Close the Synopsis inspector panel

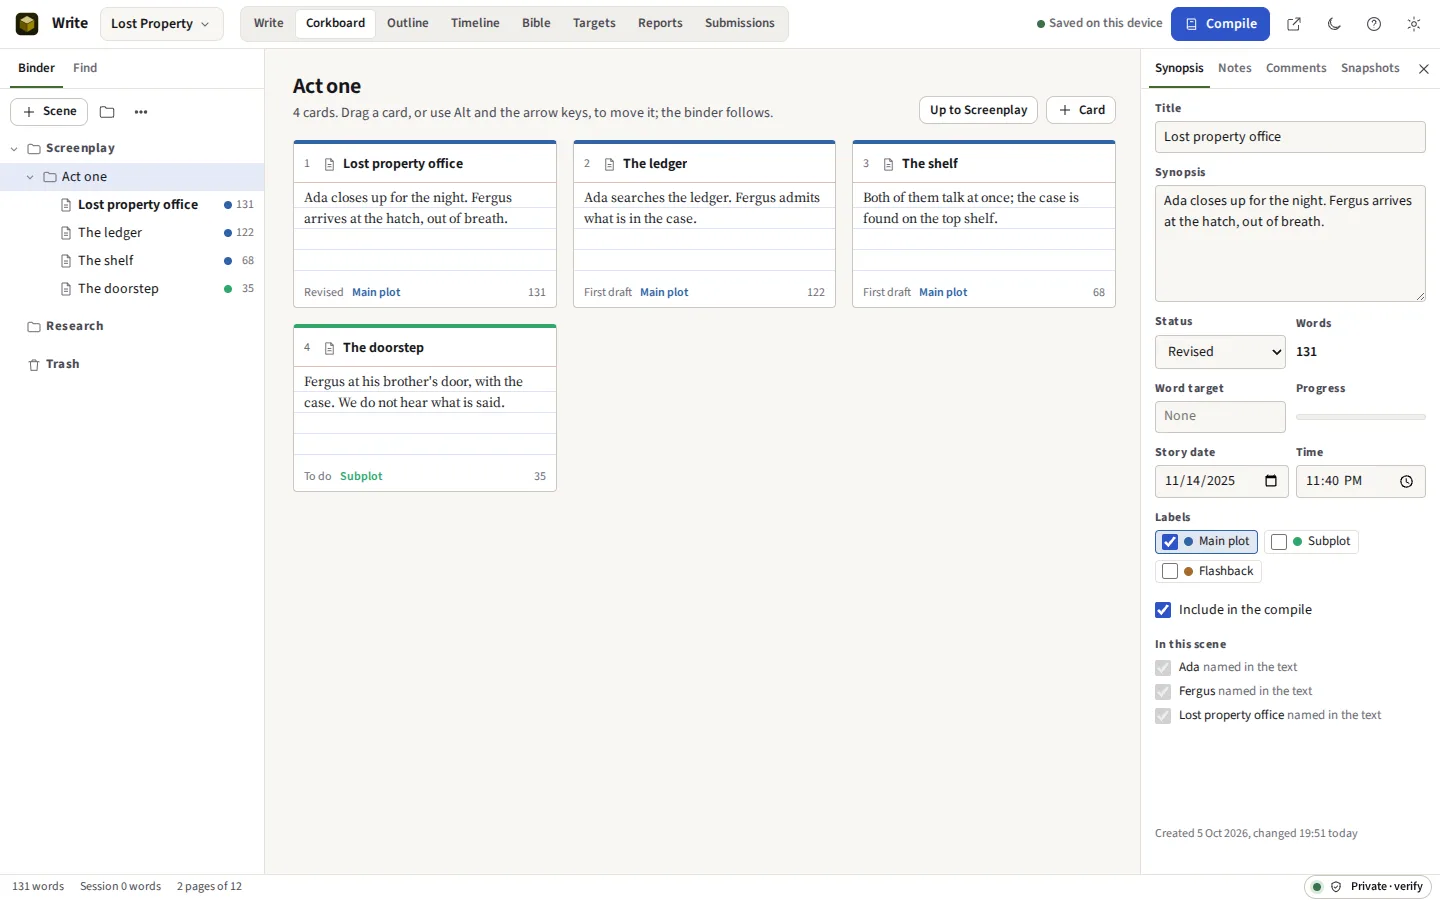pos(1424,69)
